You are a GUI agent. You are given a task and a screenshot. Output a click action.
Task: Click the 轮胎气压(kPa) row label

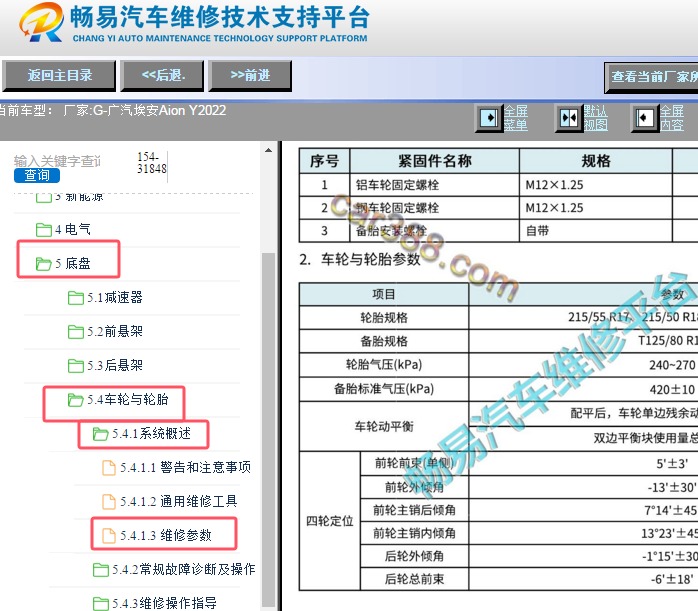pyautogui.click(x=384, y=365)
